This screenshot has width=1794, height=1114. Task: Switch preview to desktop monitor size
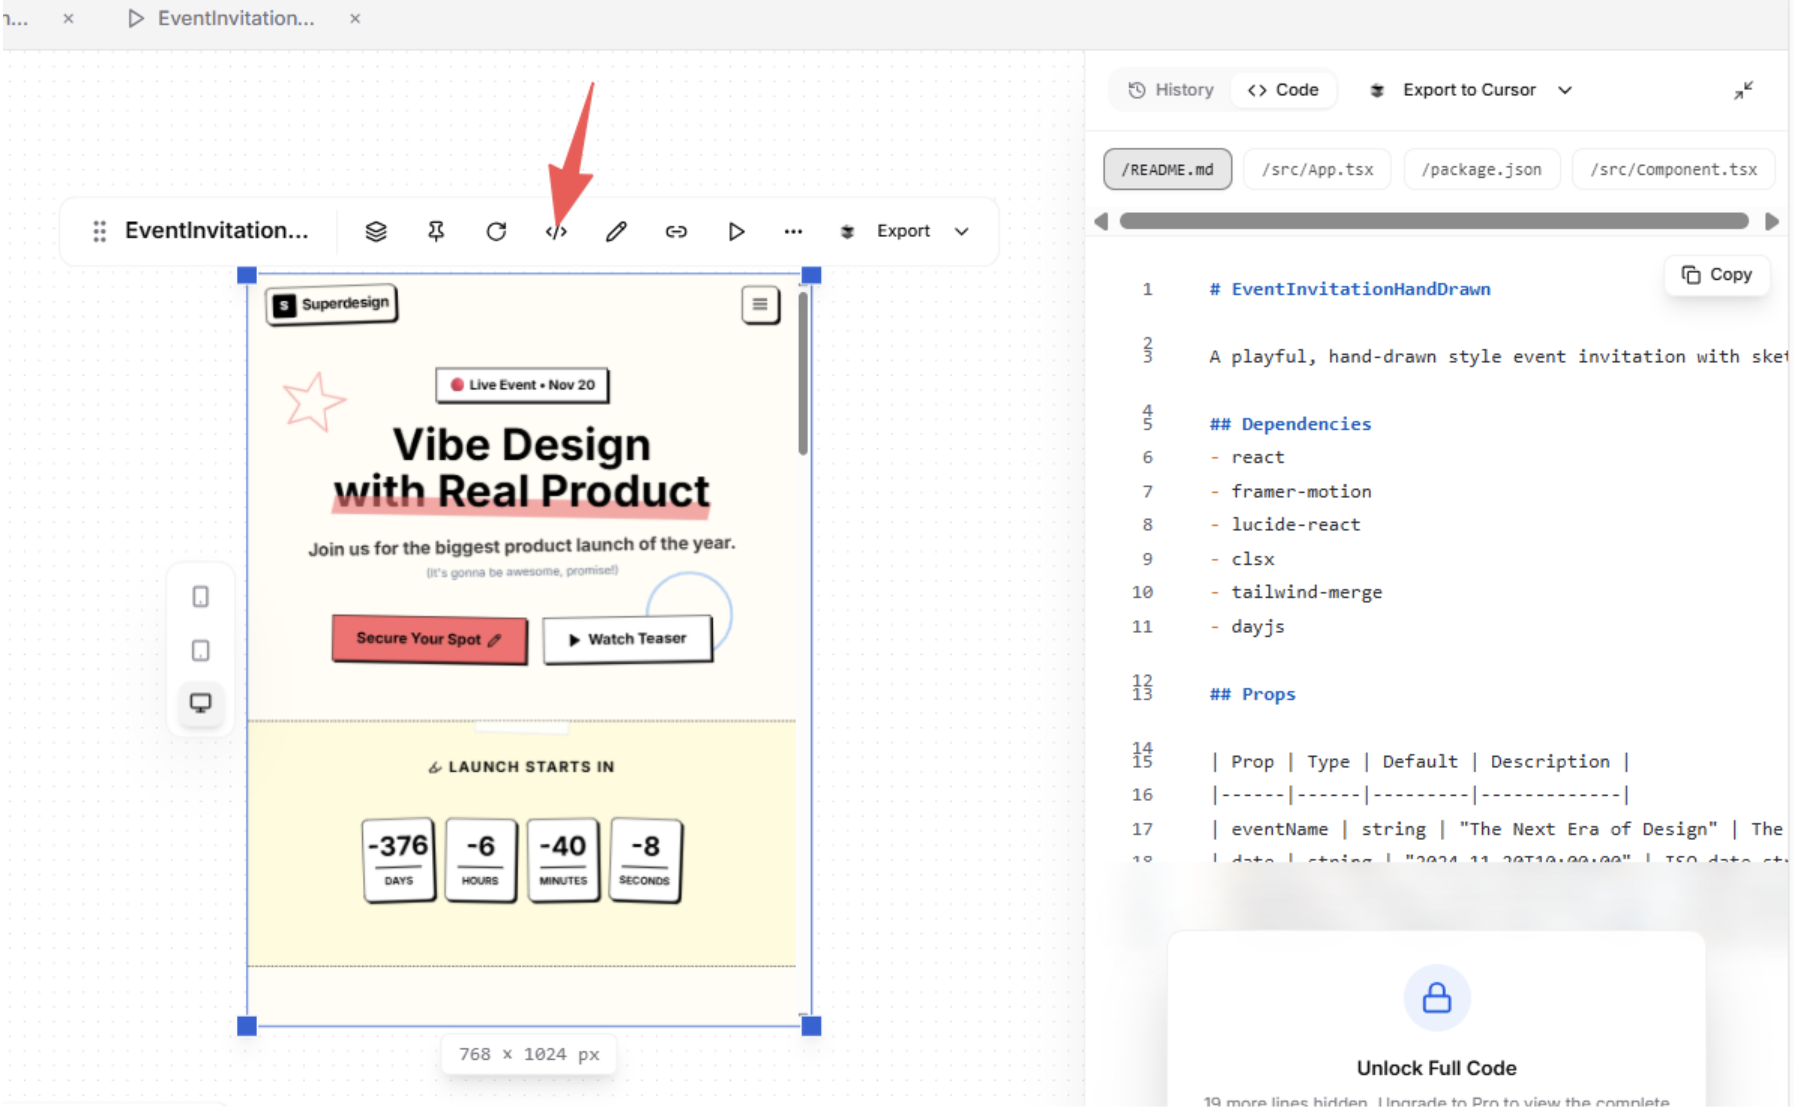(x=200, y=703)
